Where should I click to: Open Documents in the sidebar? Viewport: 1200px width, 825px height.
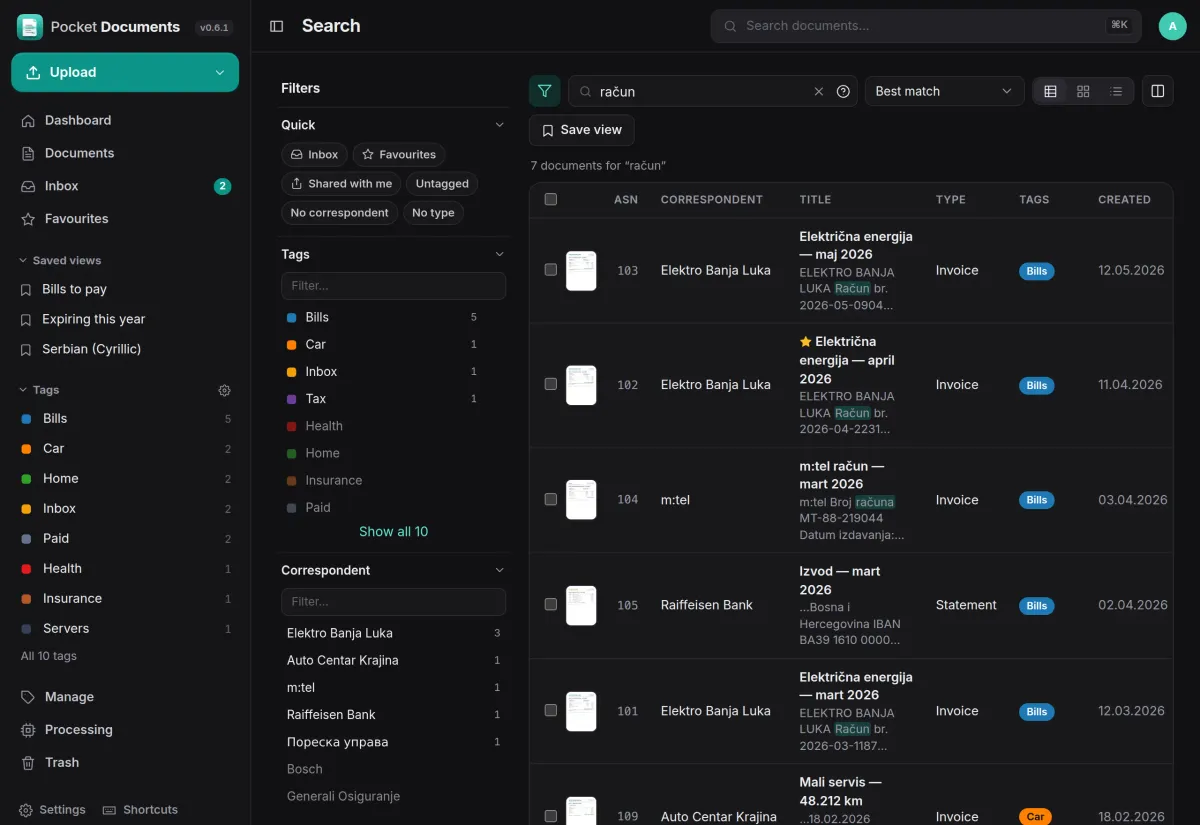click(x=125, y=153)
